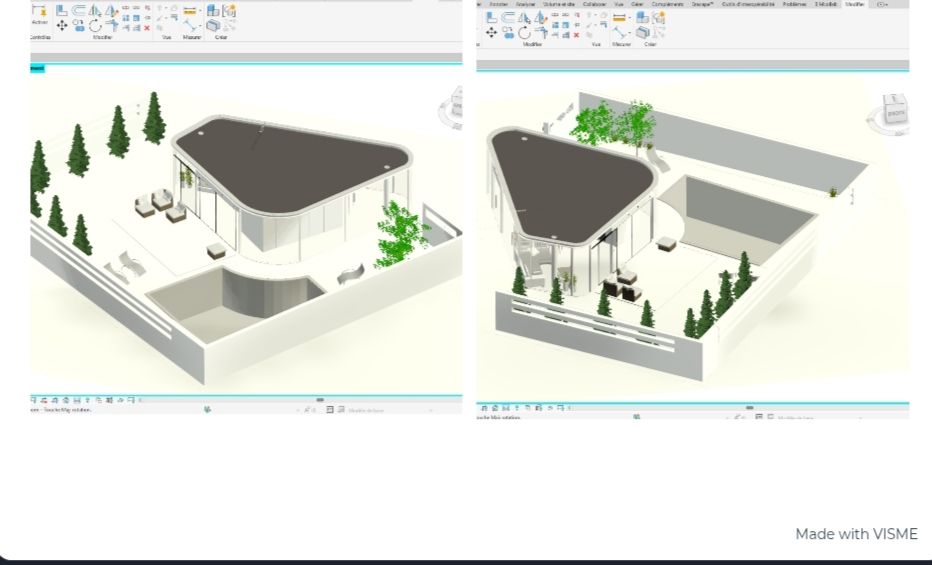The height and width of the screenshot is (565, 932).
Task: Select the Copy tool in right window
Action: click(508, 33)
